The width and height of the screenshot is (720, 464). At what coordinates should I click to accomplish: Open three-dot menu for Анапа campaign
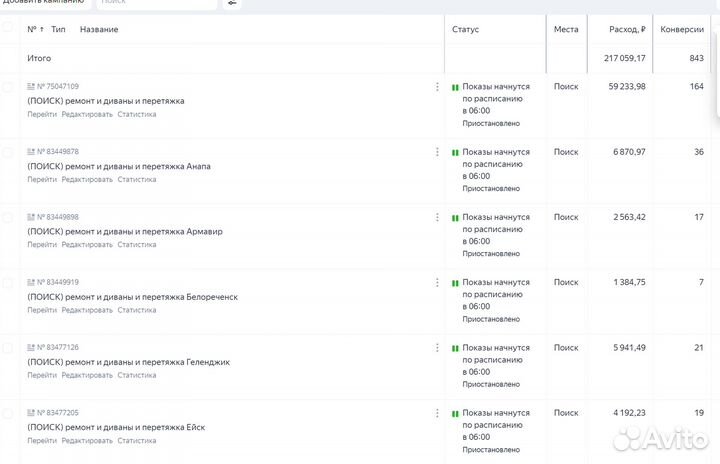pyautogui.click(x=437, y=152)
